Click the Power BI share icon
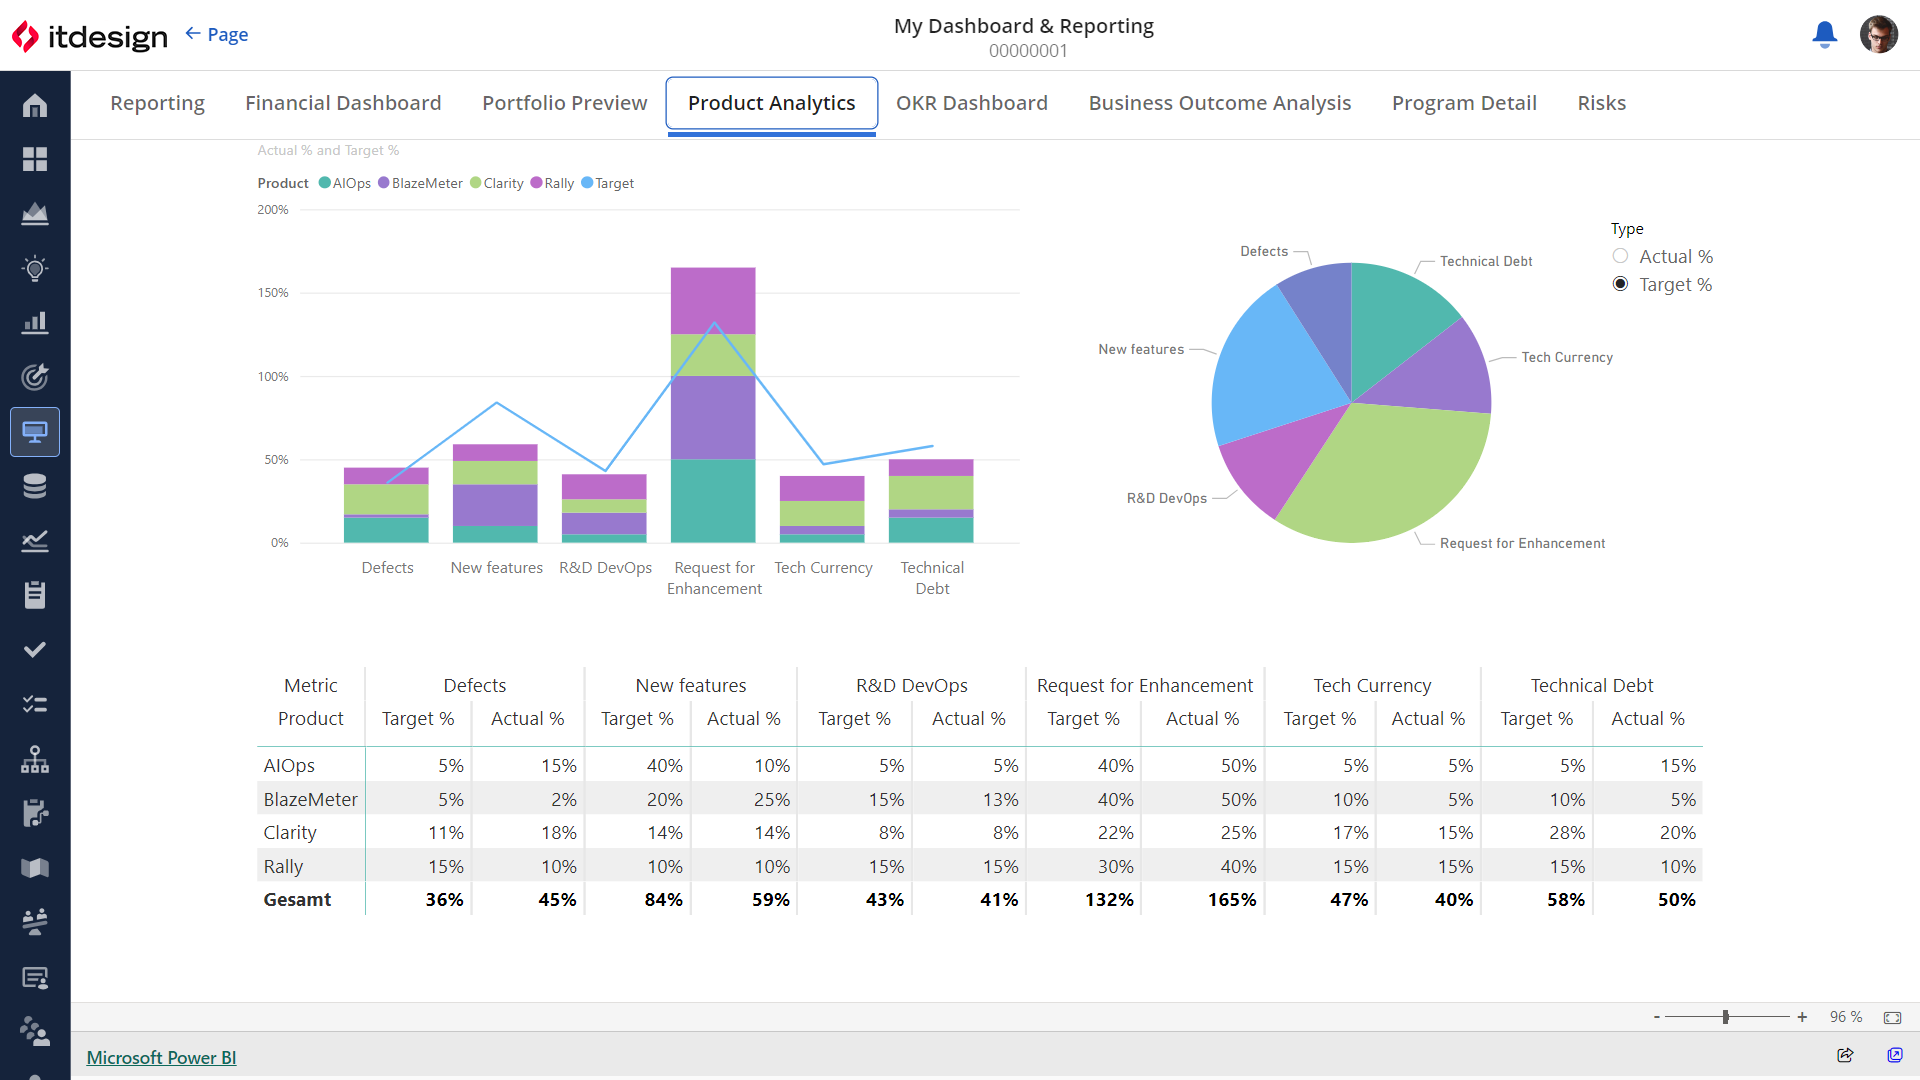 (x=1845, y=1055)
